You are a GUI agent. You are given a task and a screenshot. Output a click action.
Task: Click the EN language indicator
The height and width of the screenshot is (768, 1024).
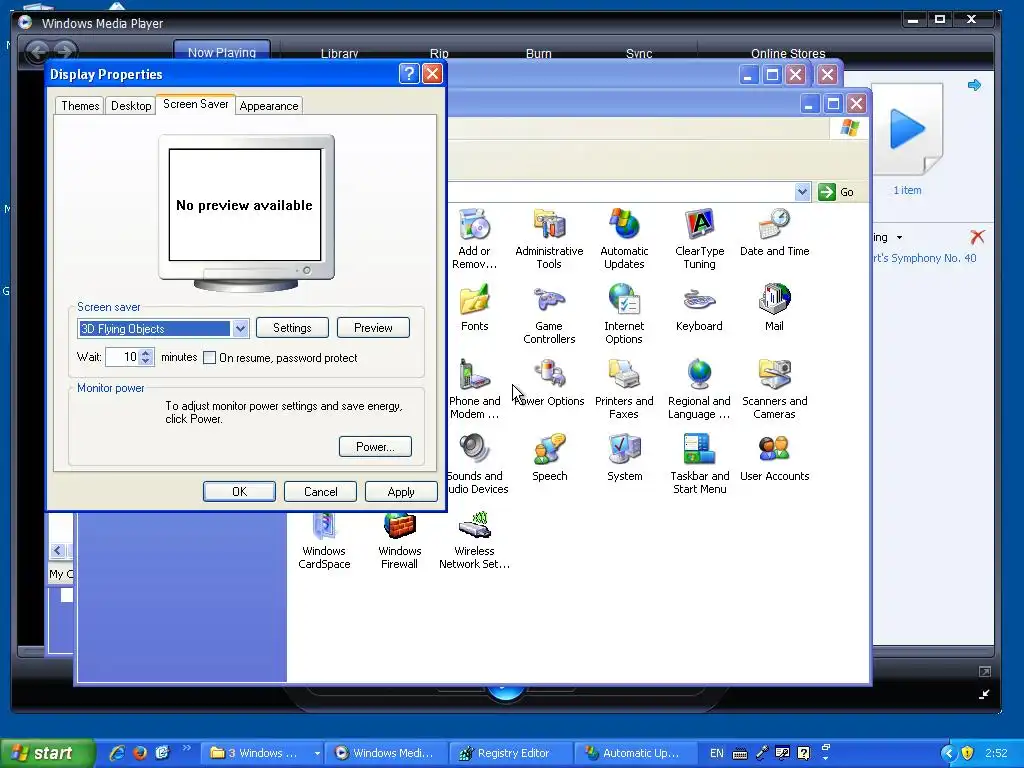(x=717, y=753)
